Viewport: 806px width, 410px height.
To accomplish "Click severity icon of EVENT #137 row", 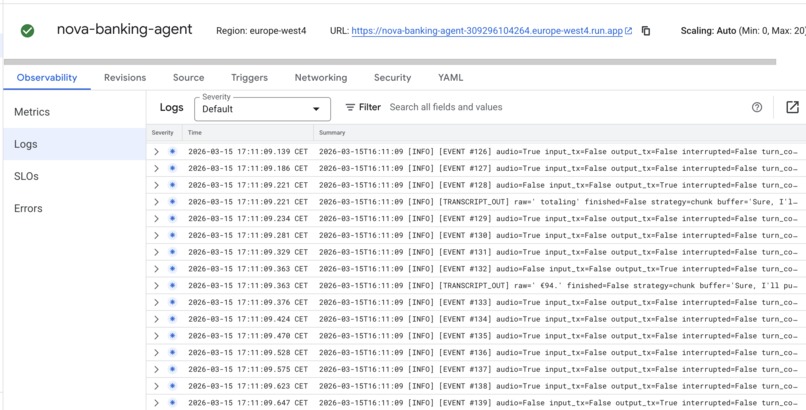I will 172,369.
